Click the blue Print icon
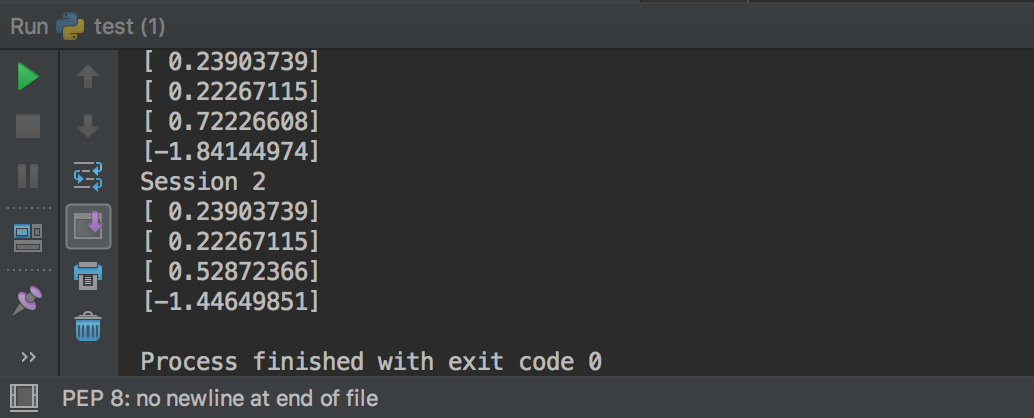Viewport: 1034px width, 418px height. pos(88,276)
